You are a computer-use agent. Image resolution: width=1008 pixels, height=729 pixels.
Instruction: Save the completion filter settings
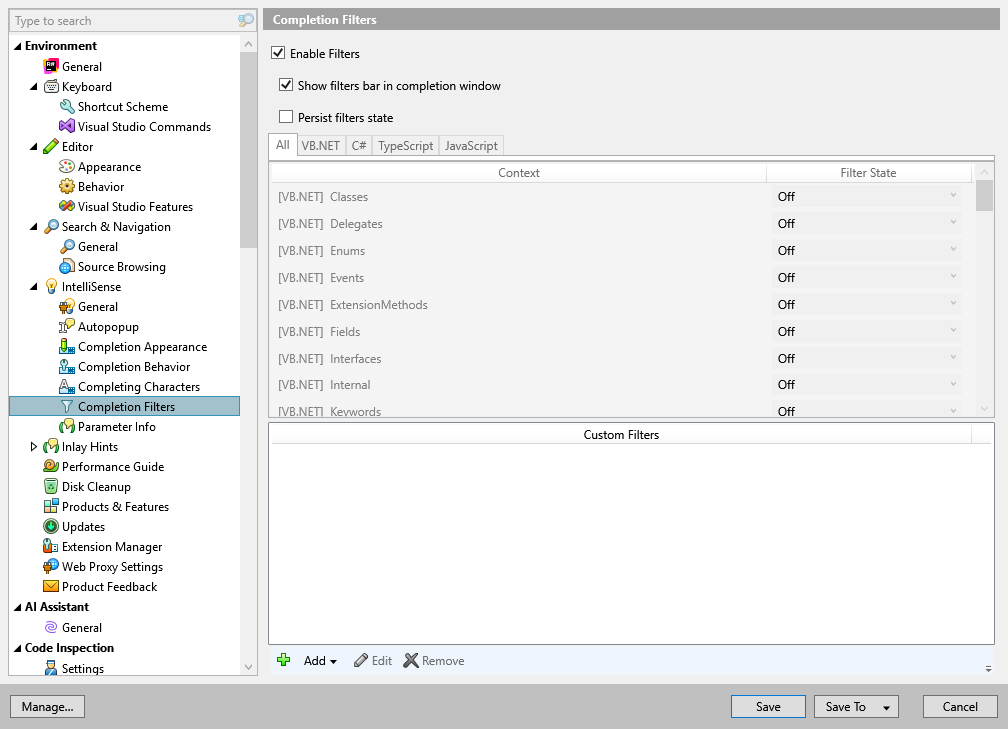pos(767,706)
